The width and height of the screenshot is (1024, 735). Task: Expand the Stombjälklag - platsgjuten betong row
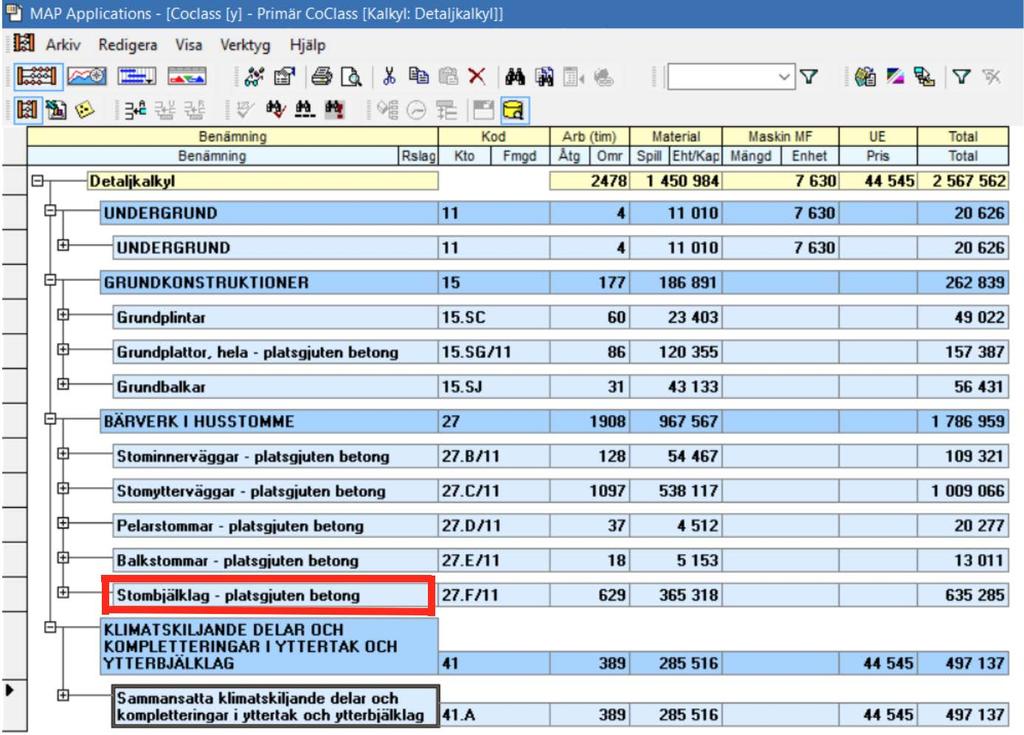(x=63, y=593)
